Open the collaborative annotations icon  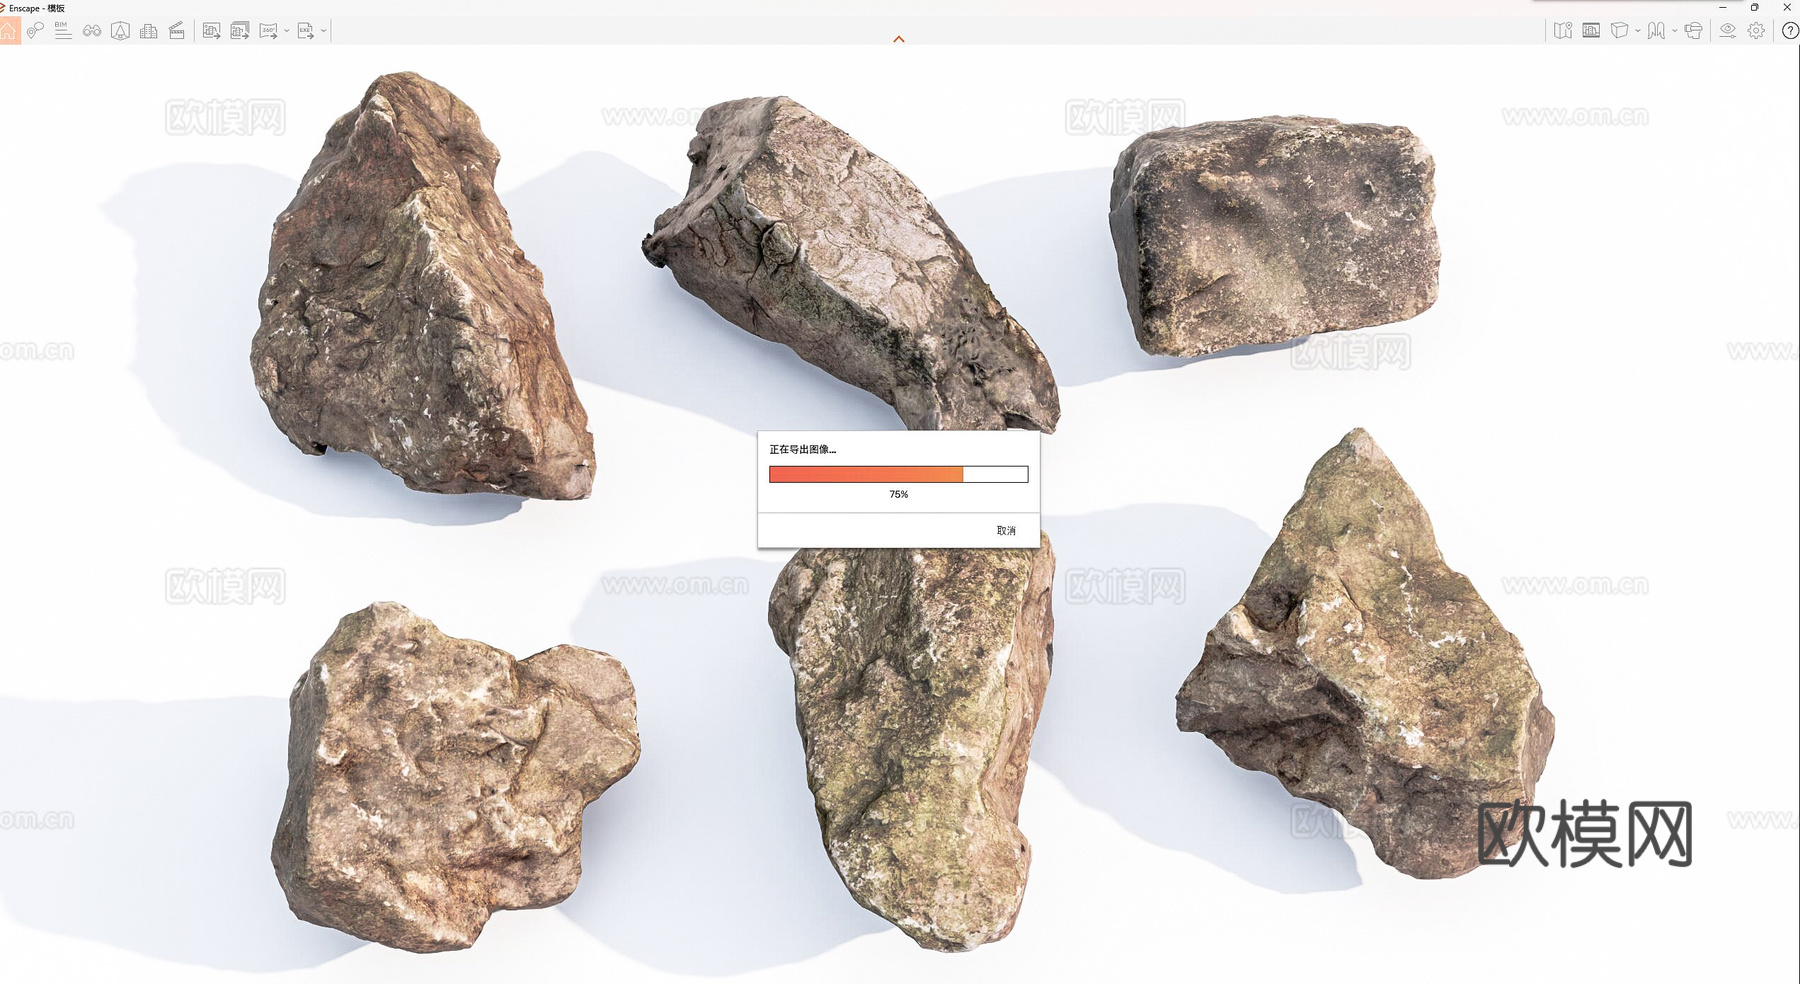35,31
